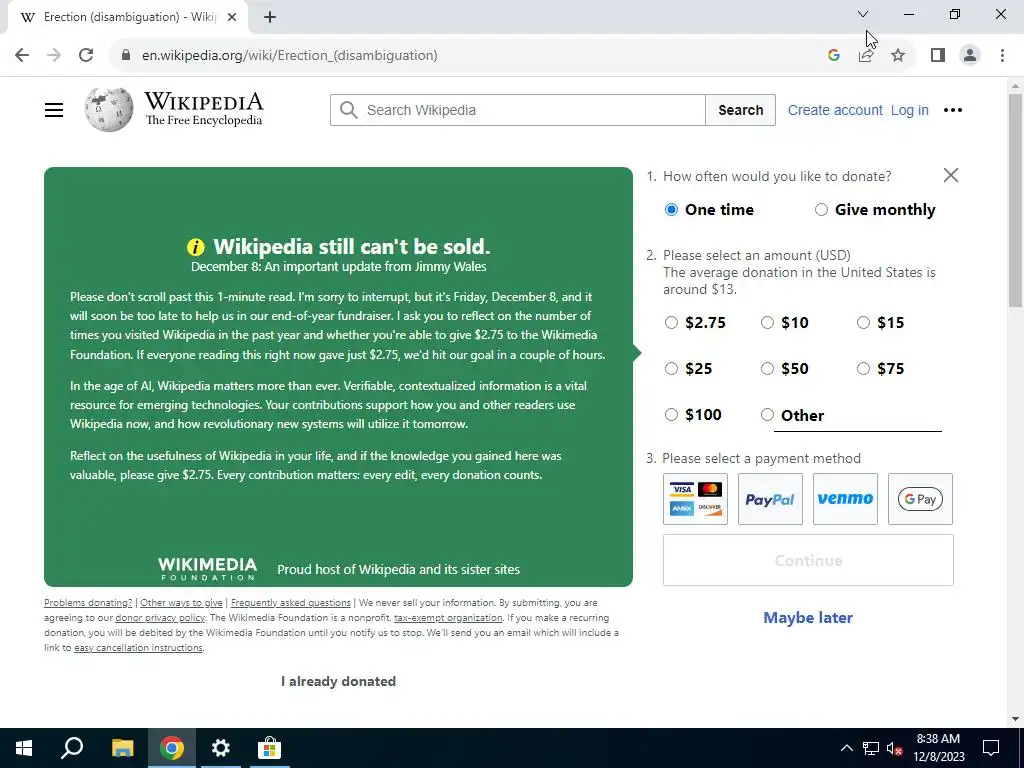
Task: Select the $100 donation amount
Action: click(x=671, y=415)
